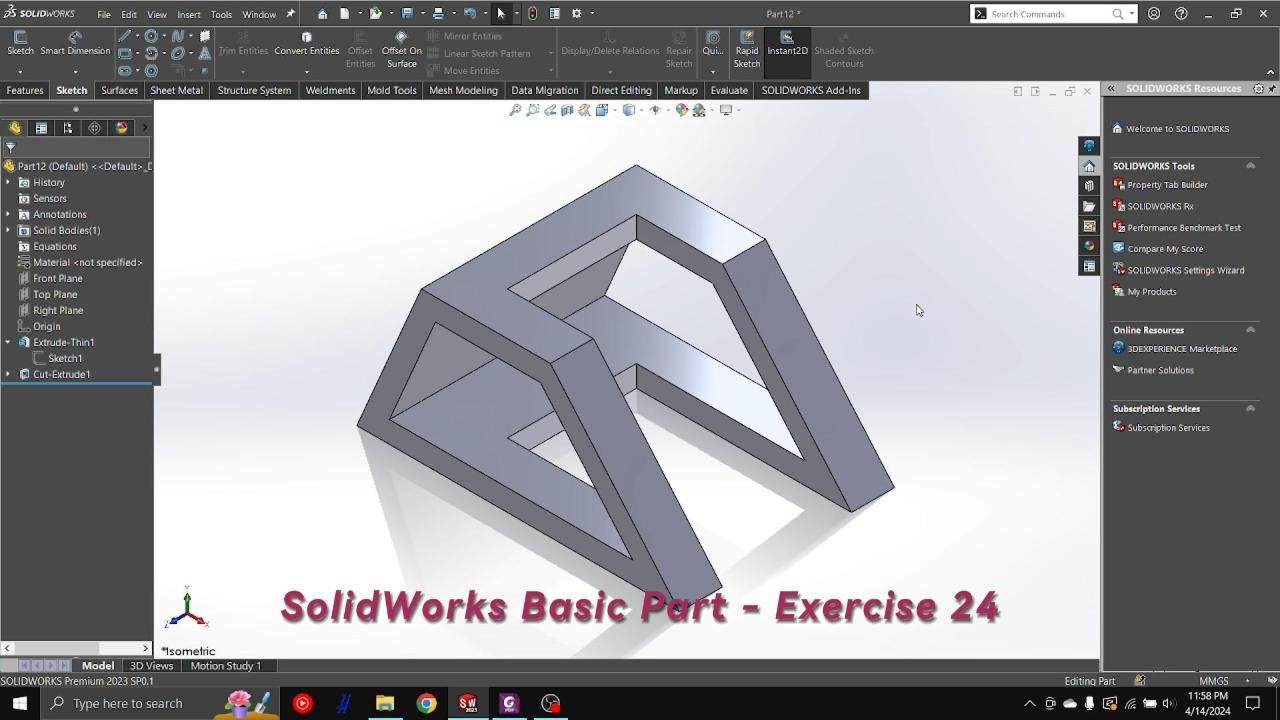Click the Section View icon
The width and height of the screenshot is (1280, 720).
(x=567, y=110)
